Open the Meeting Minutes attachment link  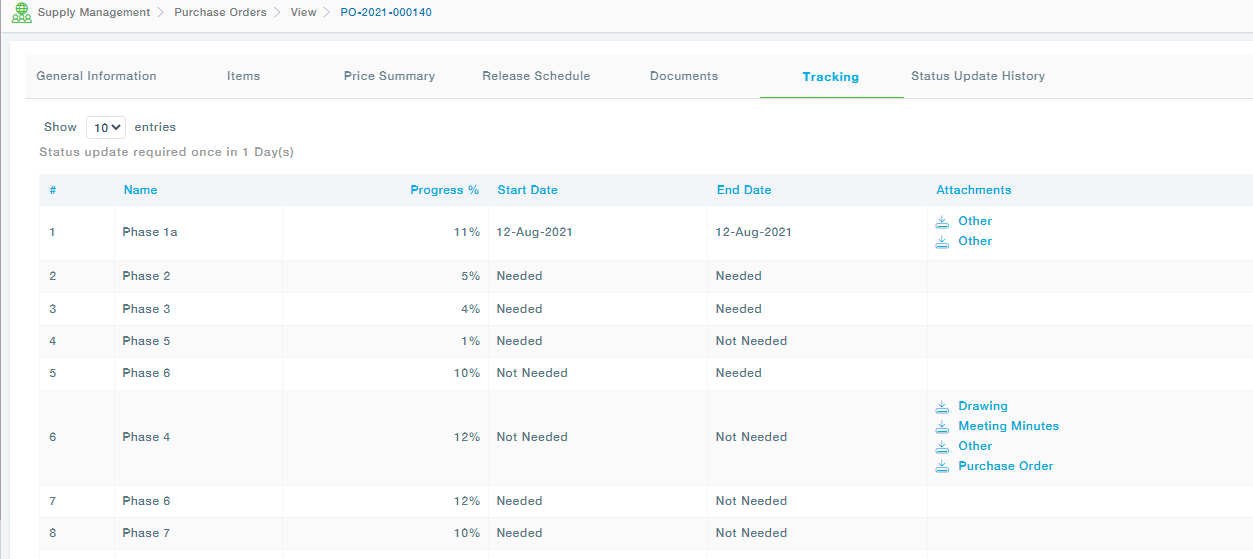1008,426
